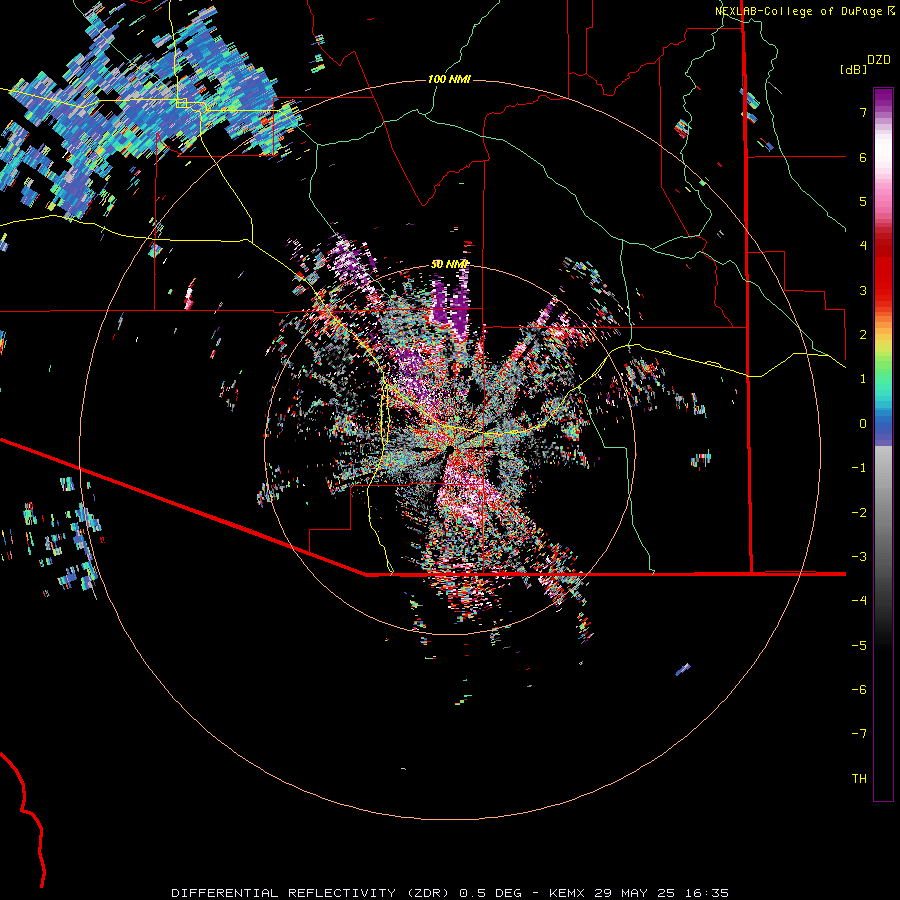The image size is (900, 900).
Task: Select the -2 value on the dB scale
Action: pyautogui.click(x=859, y=513)
